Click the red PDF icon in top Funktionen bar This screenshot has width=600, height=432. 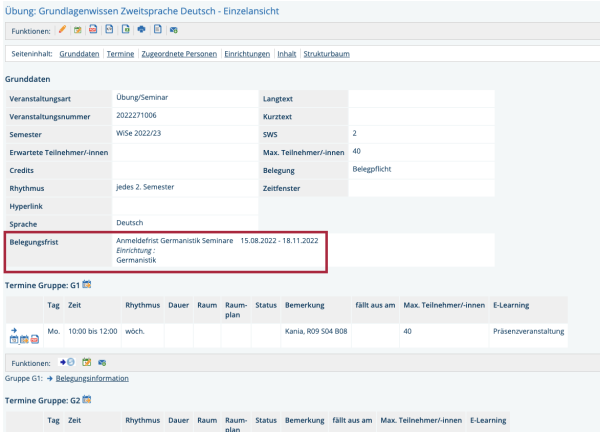[94, 31]
